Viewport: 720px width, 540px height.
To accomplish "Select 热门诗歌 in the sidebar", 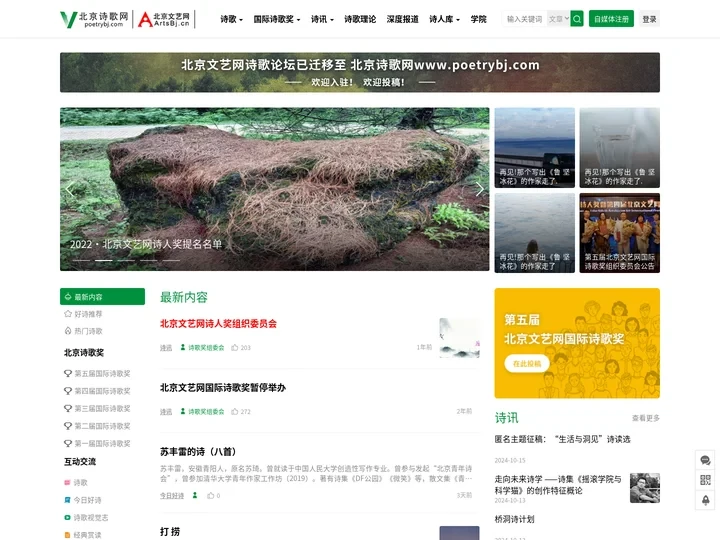I will (x=88, y=331).
